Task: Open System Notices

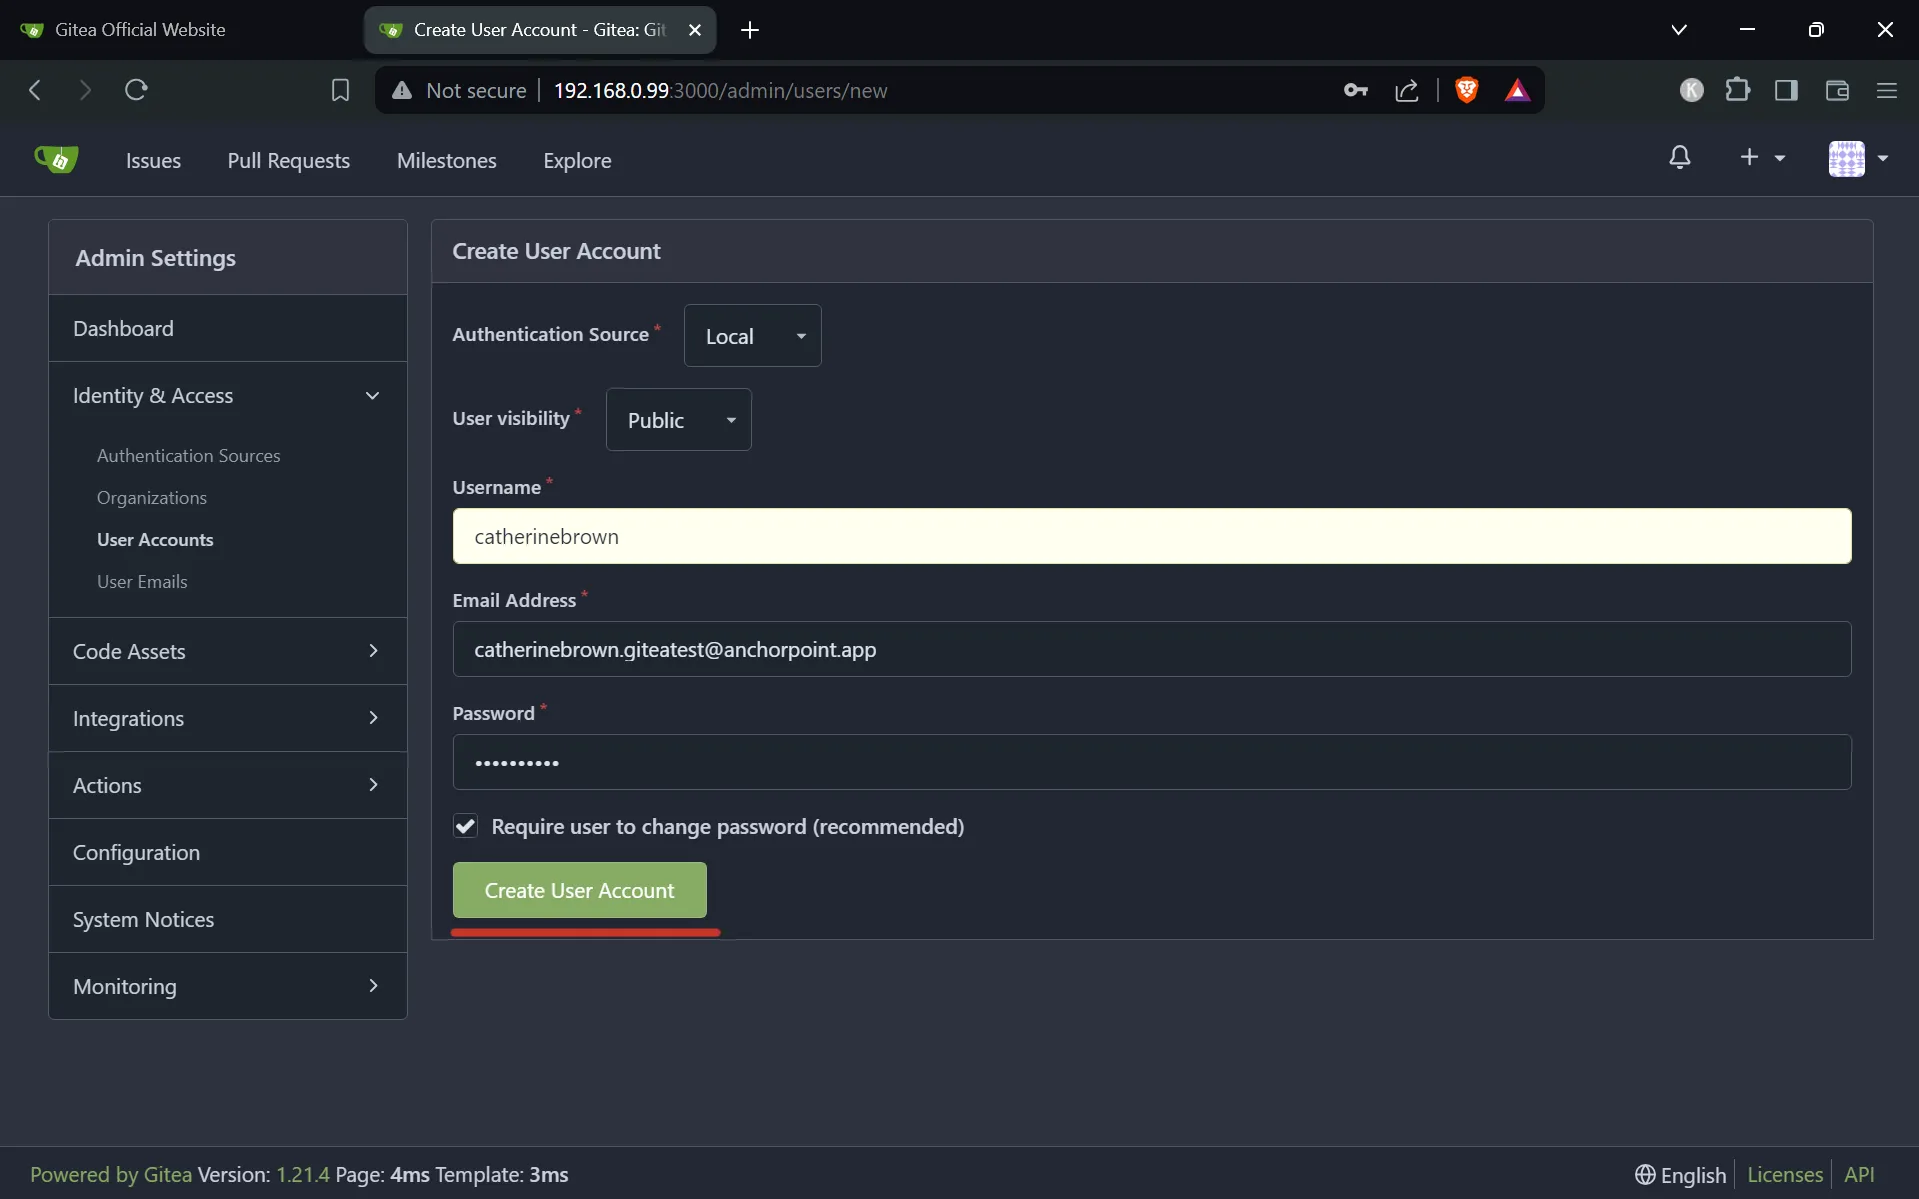Action: (228, 919)
